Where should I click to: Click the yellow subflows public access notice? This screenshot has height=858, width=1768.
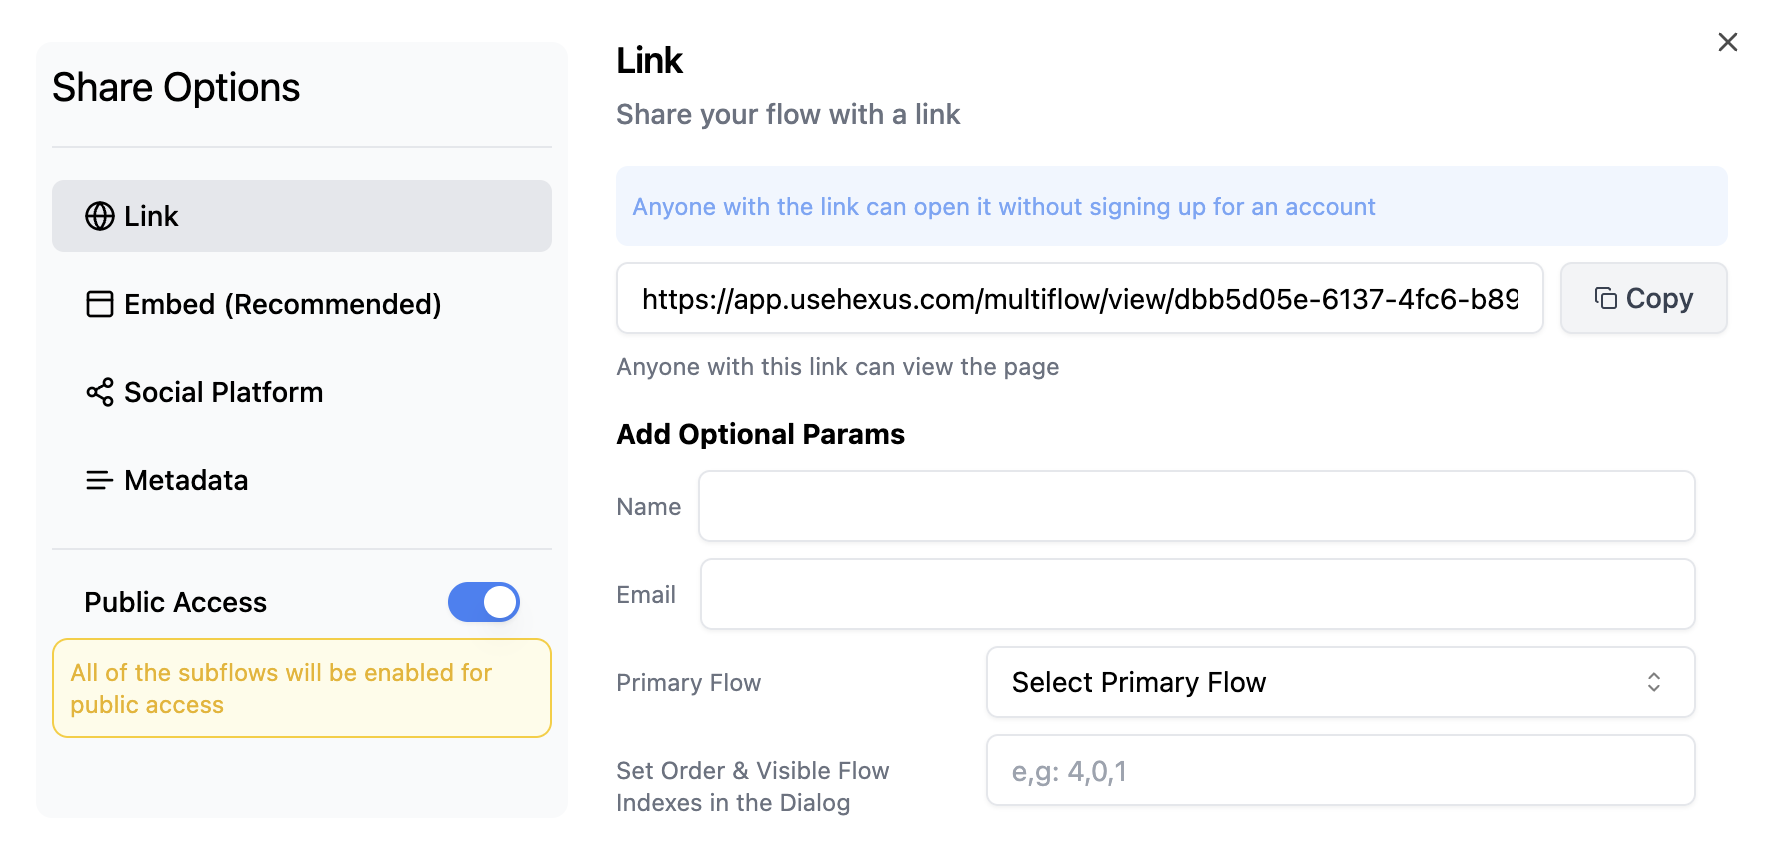point(302,688)
